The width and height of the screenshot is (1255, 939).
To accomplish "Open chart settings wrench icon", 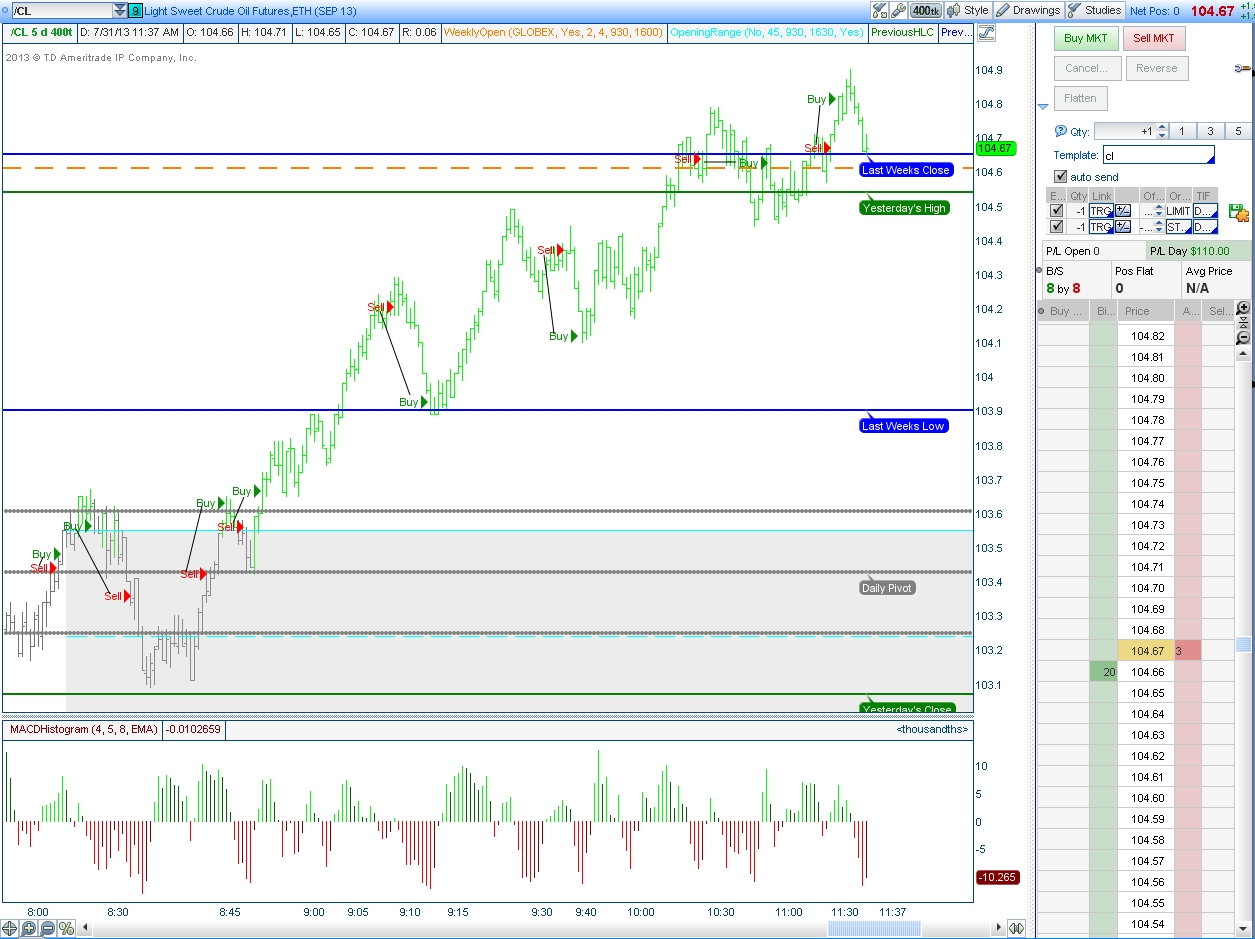I will click(x=899, y=10).
